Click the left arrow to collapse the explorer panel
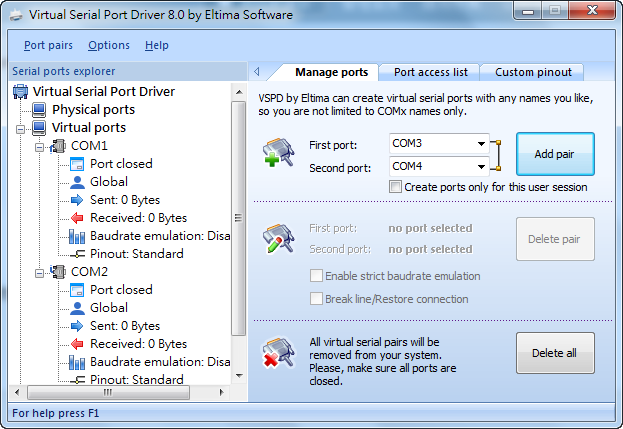This screenshot has height=429, width=623. coord(257,72)
